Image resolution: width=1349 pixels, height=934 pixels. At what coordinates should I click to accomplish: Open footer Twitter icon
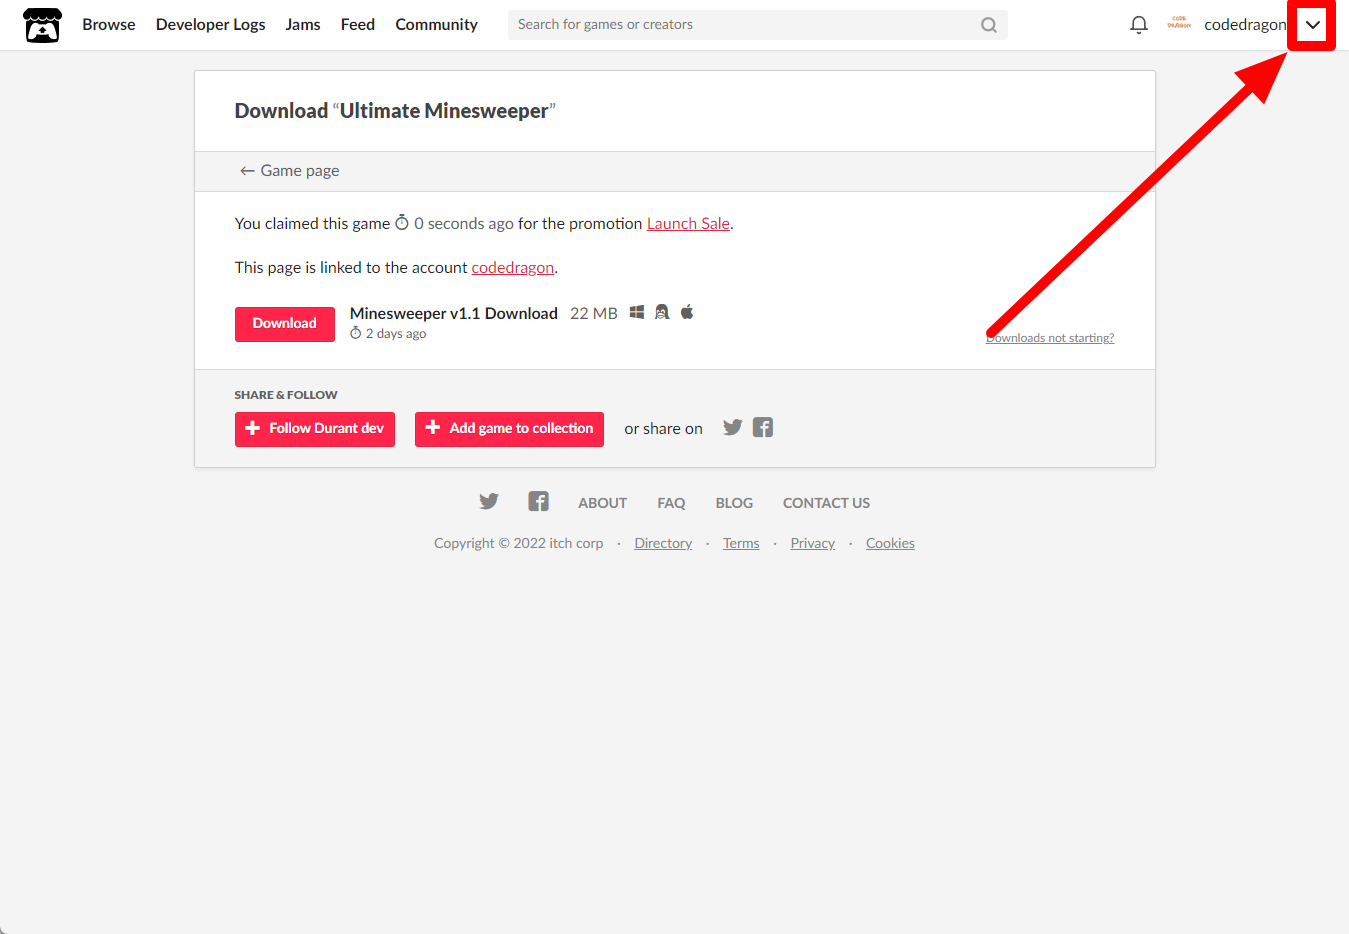[x=488, y=502]
